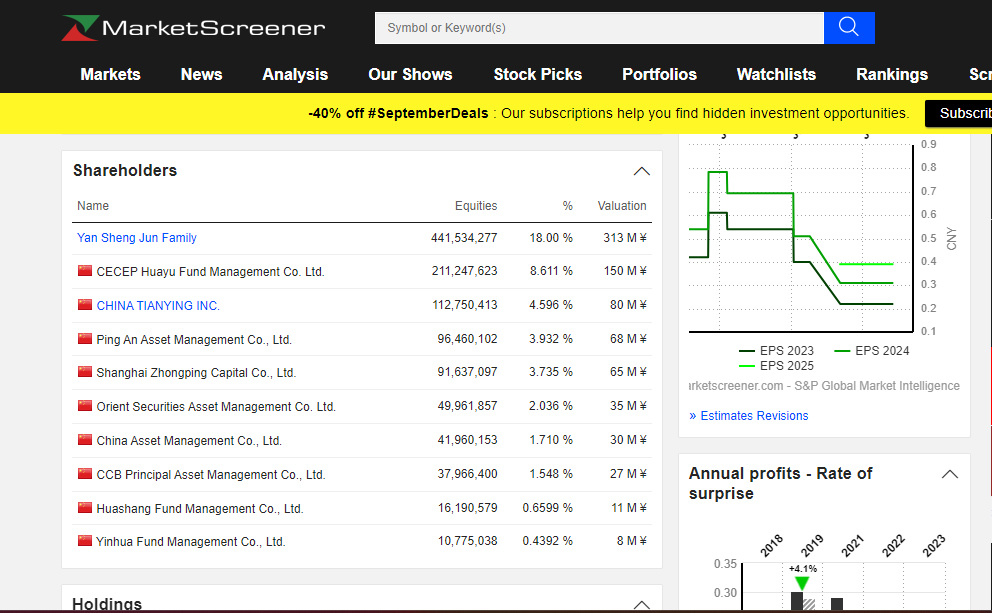This screenshot has height=613, width=992.
Task: Open the News menu
Action: click(x=202, y=75)
